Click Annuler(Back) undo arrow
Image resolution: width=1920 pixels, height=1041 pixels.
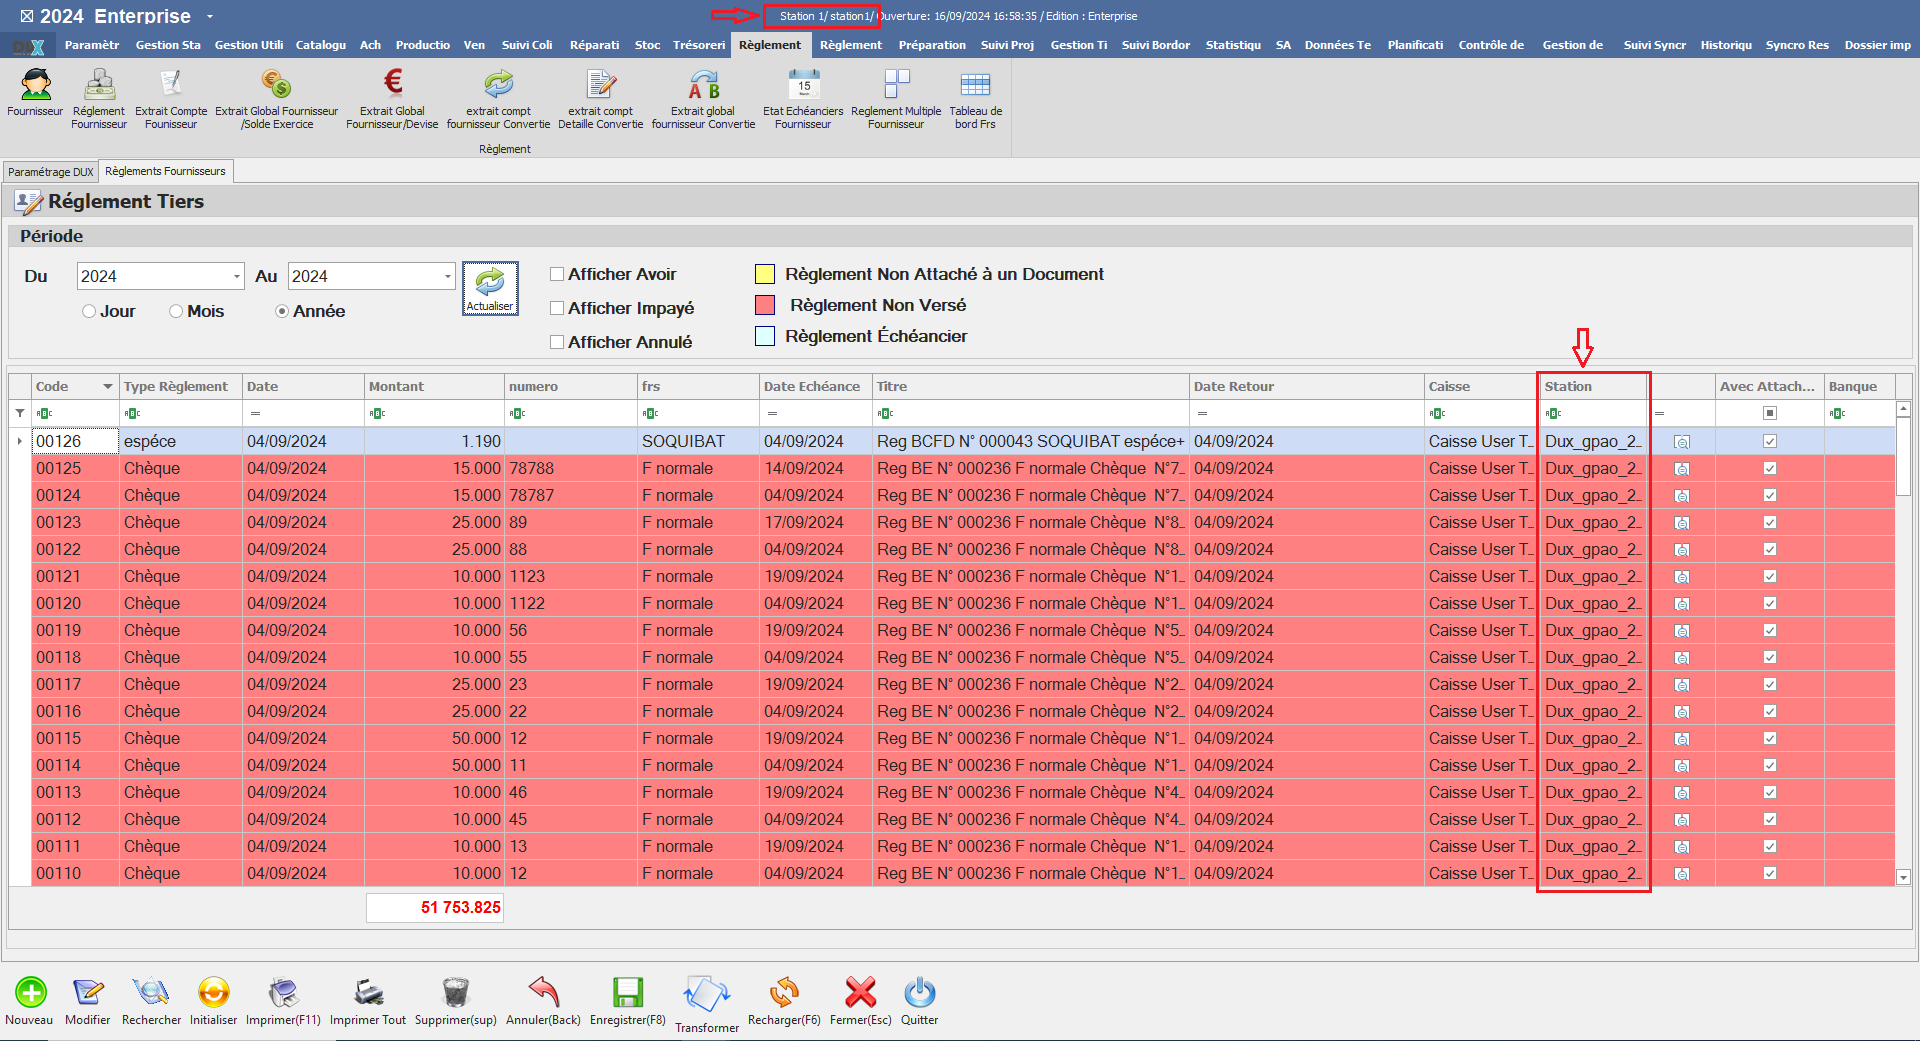tap(543, 992)
